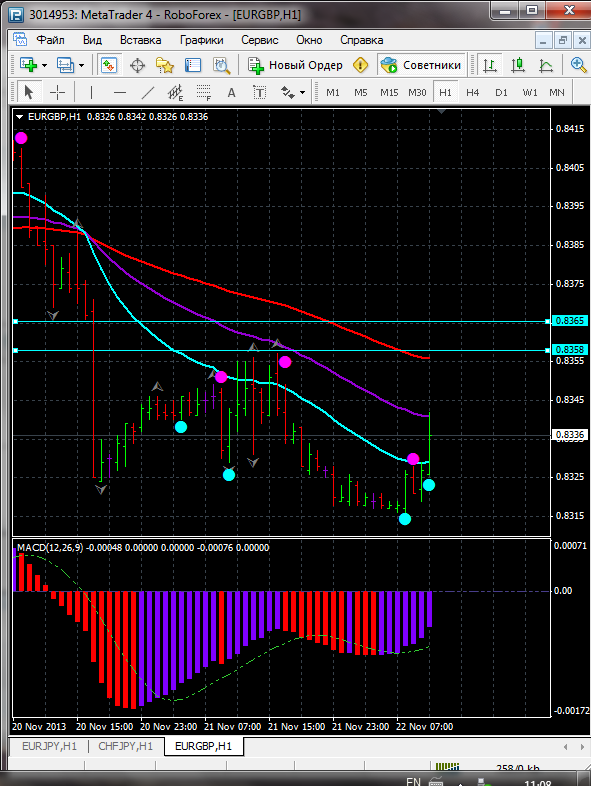
Task: Toggle the Terminal window icon
Action: [192, 65]
